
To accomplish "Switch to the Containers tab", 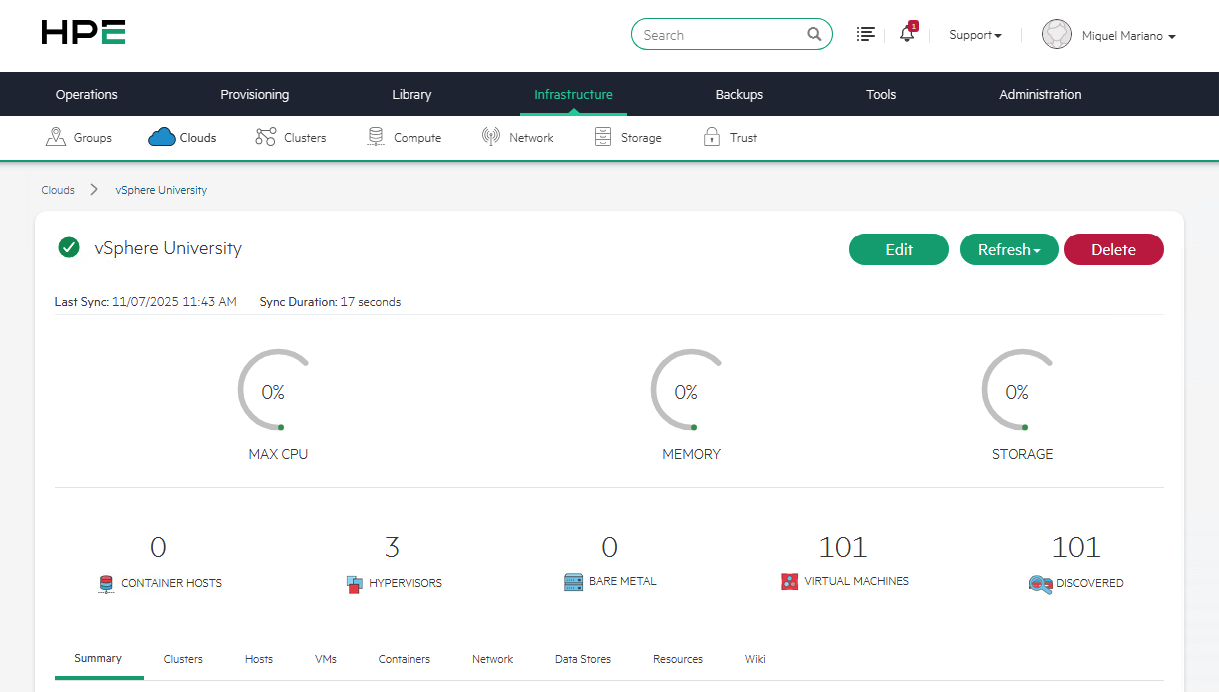I will 404,659.
